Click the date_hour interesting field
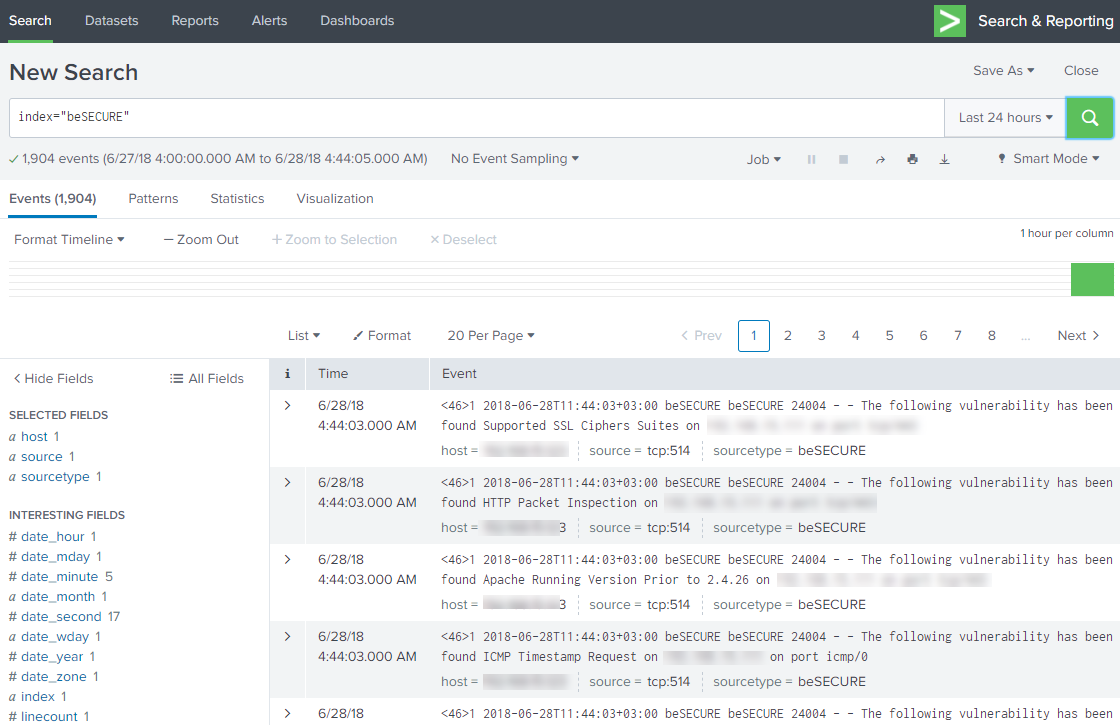The height and width of the screenshot is (725, 1120). pos(52,536)
